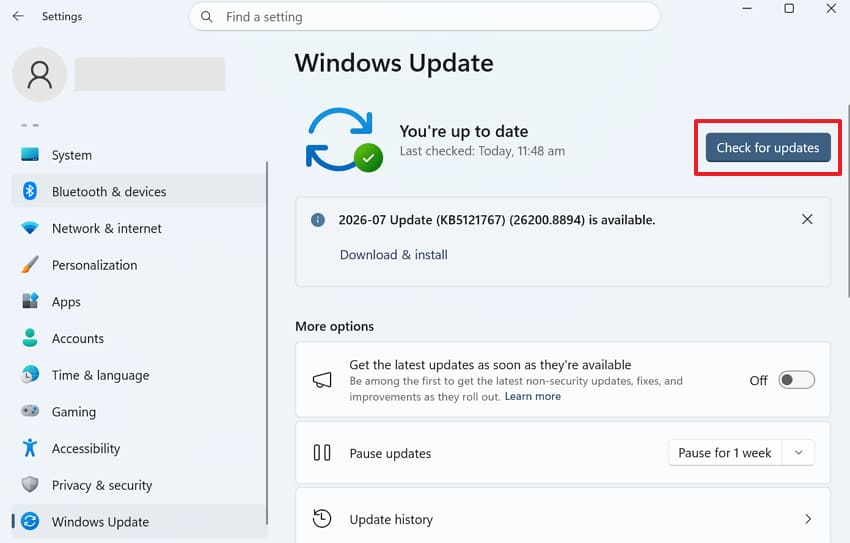Open Time & language settings
Viewport: 850px width, 543px height.
(x=139, y=375)
